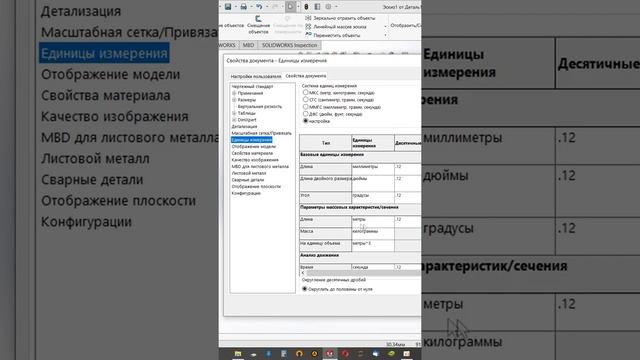Open the Переместить объекты dropdown arrow

click(x=385, y=36)
